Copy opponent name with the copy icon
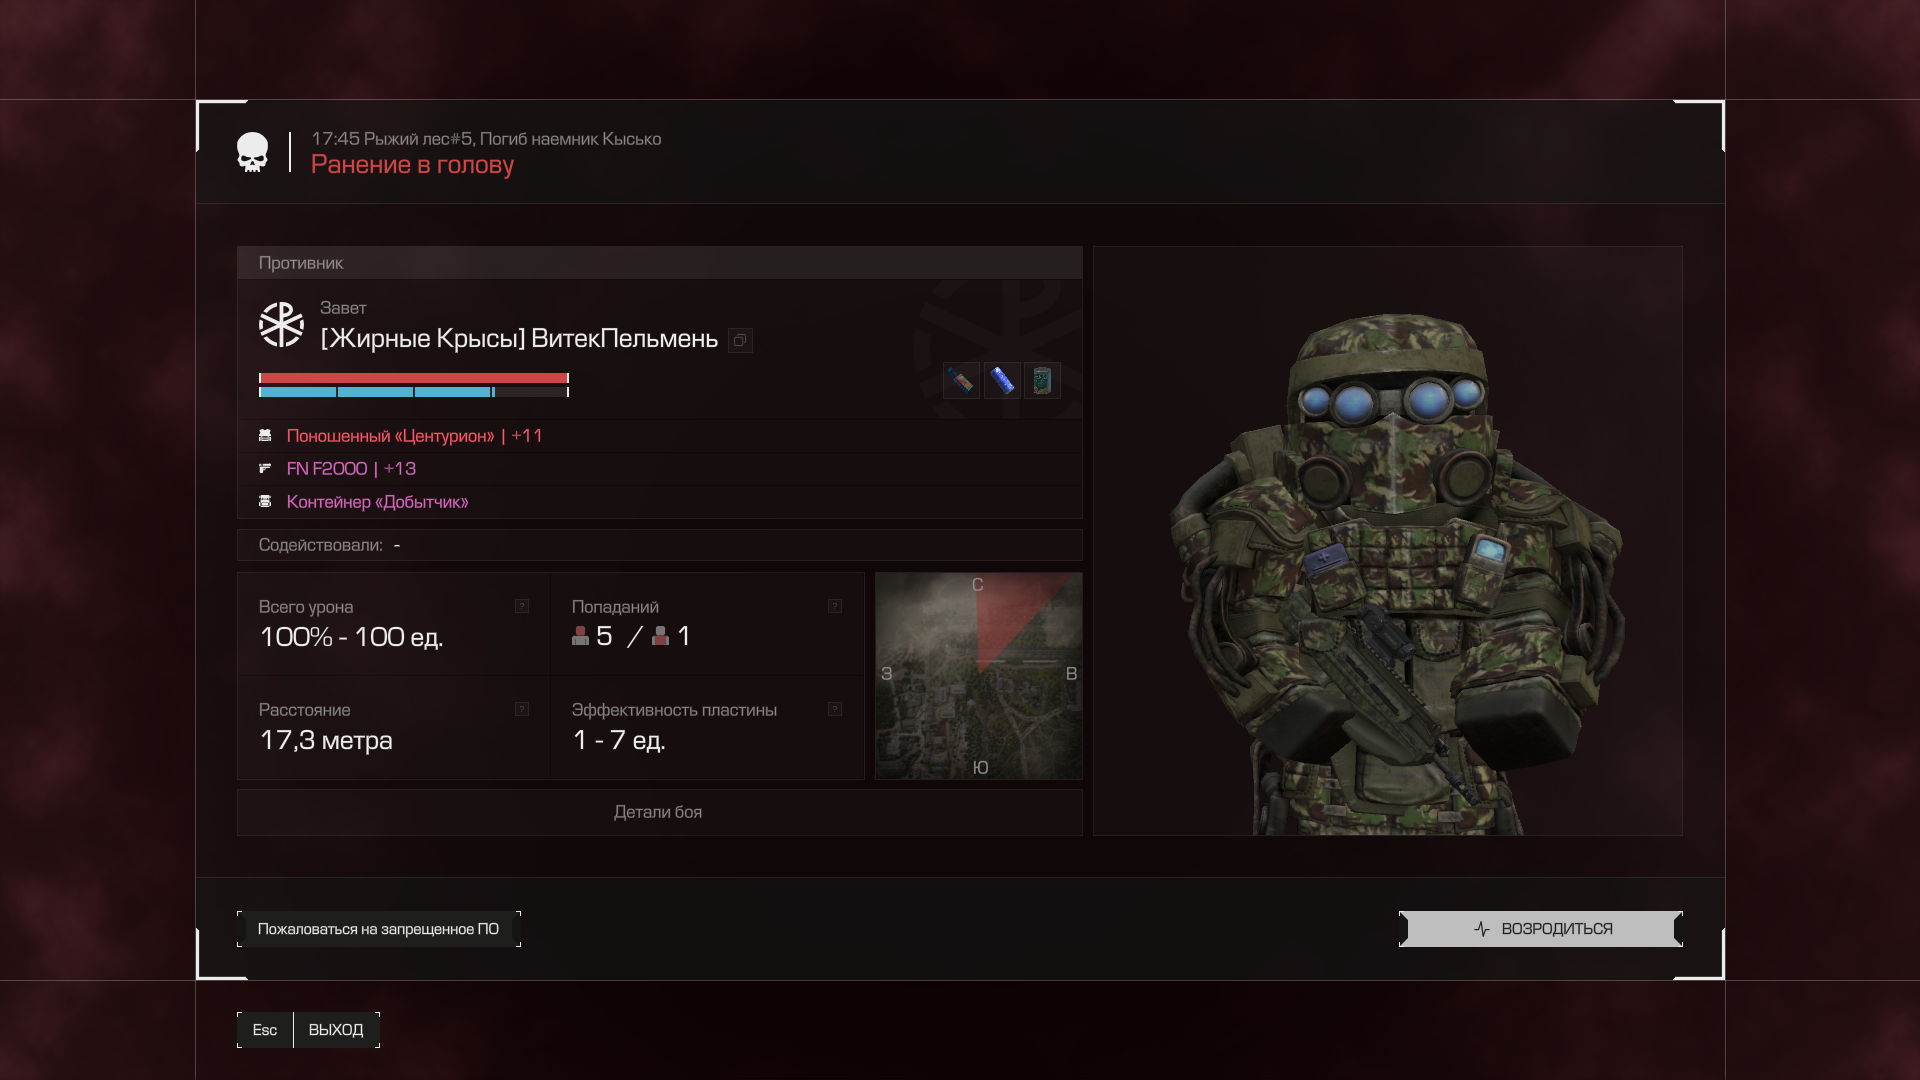This screenshot has height=1080, width=1920. click(740, 340)
